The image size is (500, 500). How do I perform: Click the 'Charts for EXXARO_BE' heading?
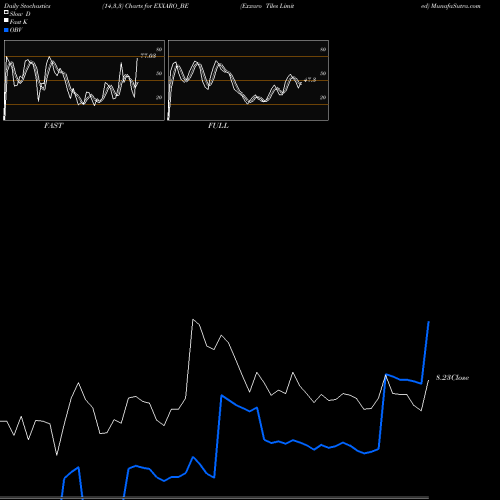point(157,6)
